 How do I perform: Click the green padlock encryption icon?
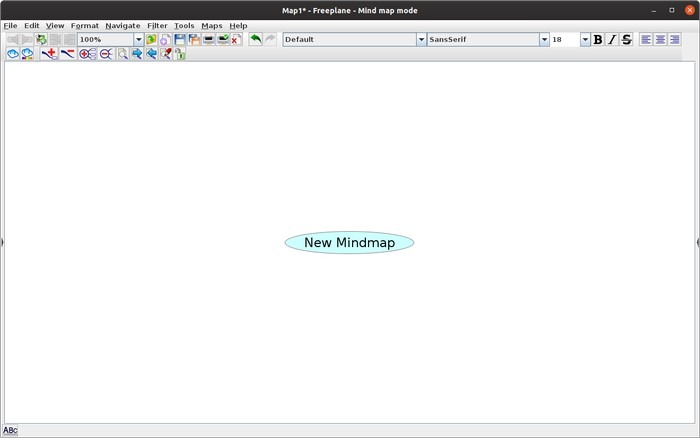point(180,54)
